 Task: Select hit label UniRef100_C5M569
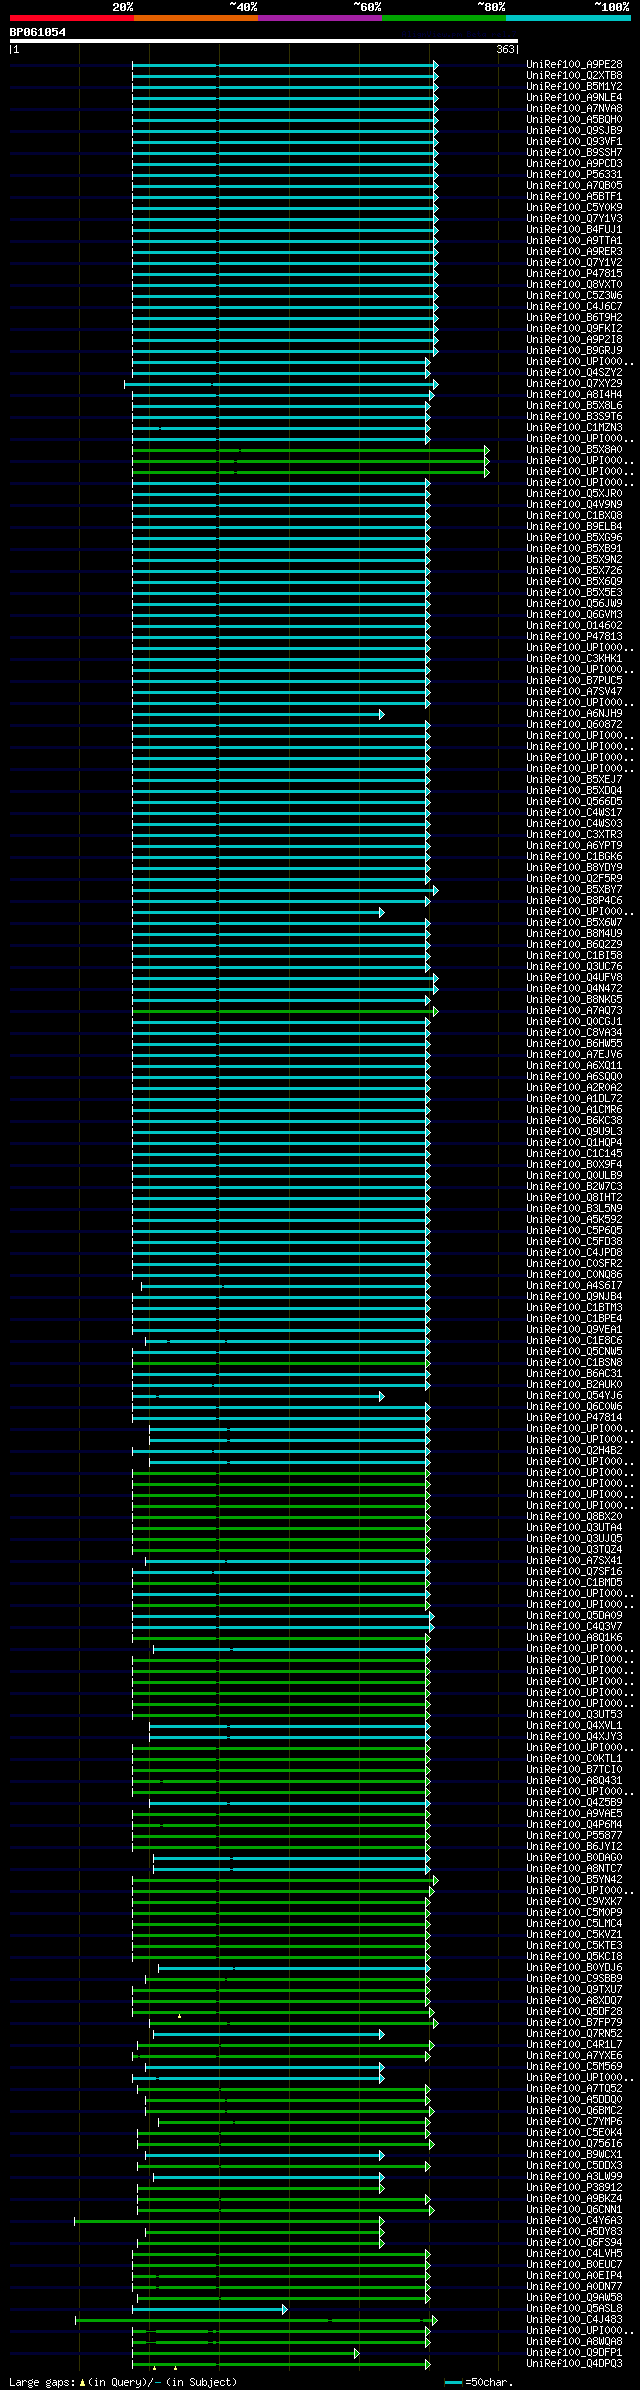point(574,2066)
